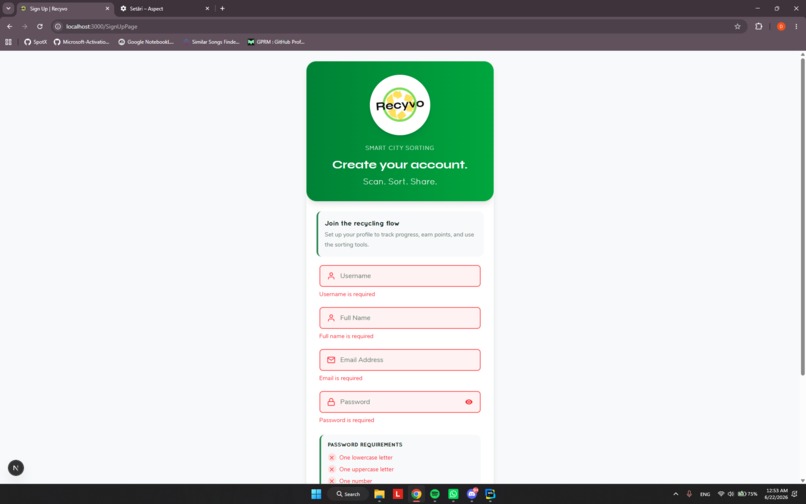Image resolution: width=806 pixels, height=504 pixels.
Task: Click the user icon in Username field
Action: coord(331,276)
